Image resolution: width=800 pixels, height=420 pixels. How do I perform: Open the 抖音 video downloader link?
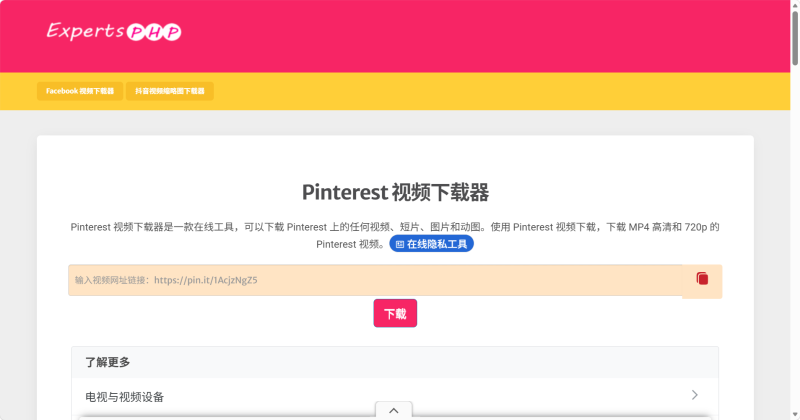pyautogui.click(x=170, y=91)
